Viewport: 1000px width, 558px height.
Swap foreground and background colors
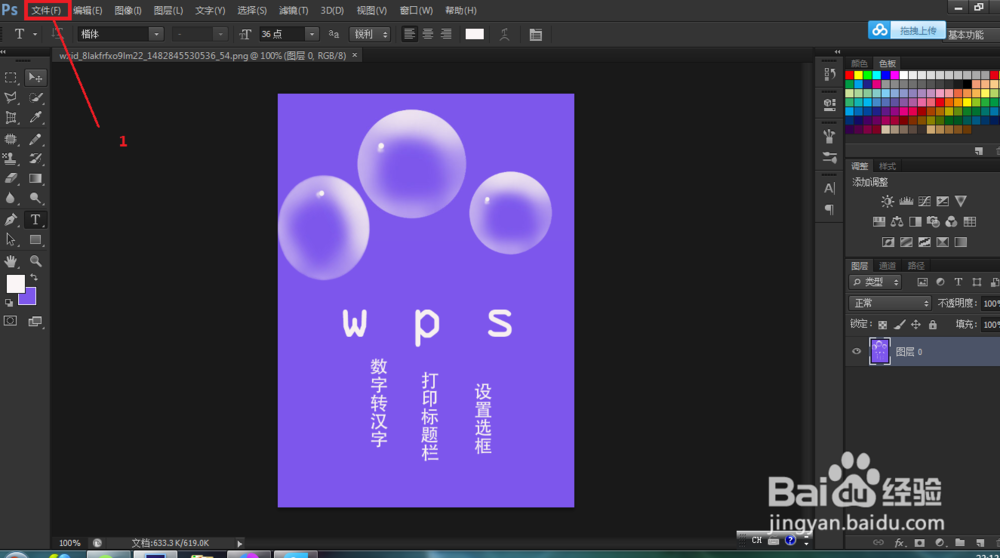click(34, 278)
